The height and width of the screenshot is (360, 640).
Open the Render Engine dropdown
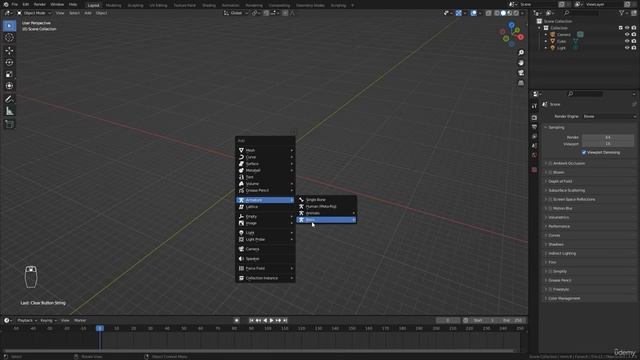click(609, 116)
